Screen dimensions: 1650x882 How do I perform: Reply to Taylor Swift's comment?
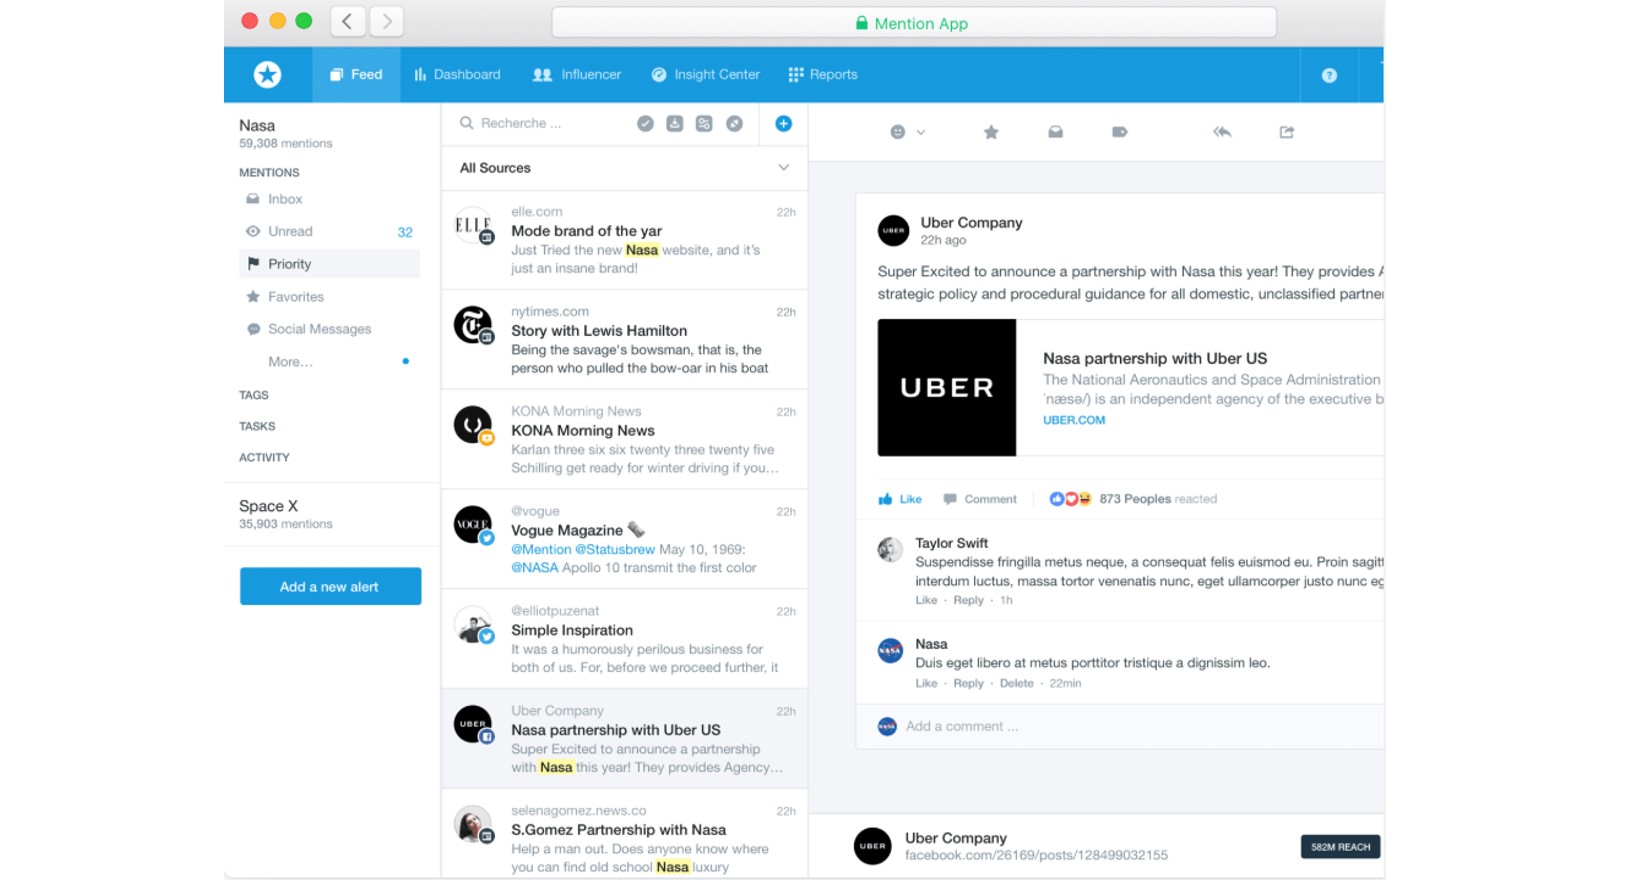pos(968,600)
